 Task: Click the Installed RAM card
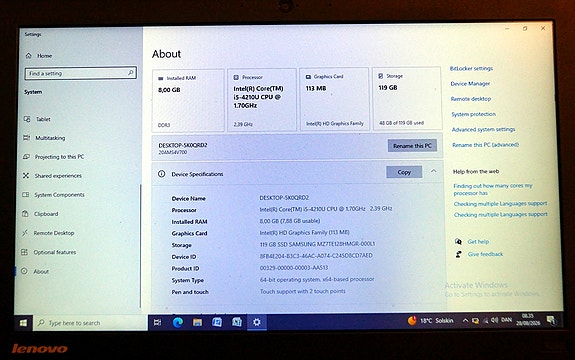(x=188, y=100)
